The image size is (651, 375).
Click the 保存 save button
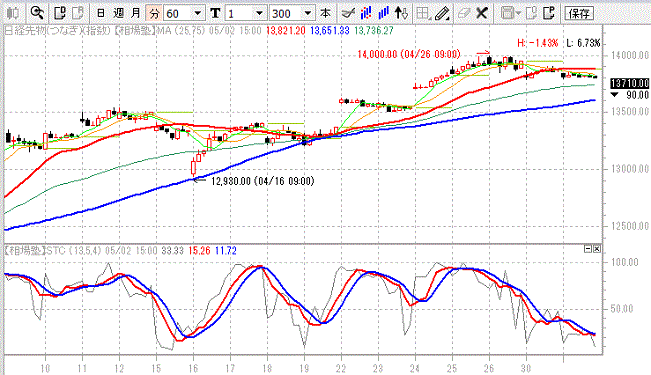coord(579,13)
